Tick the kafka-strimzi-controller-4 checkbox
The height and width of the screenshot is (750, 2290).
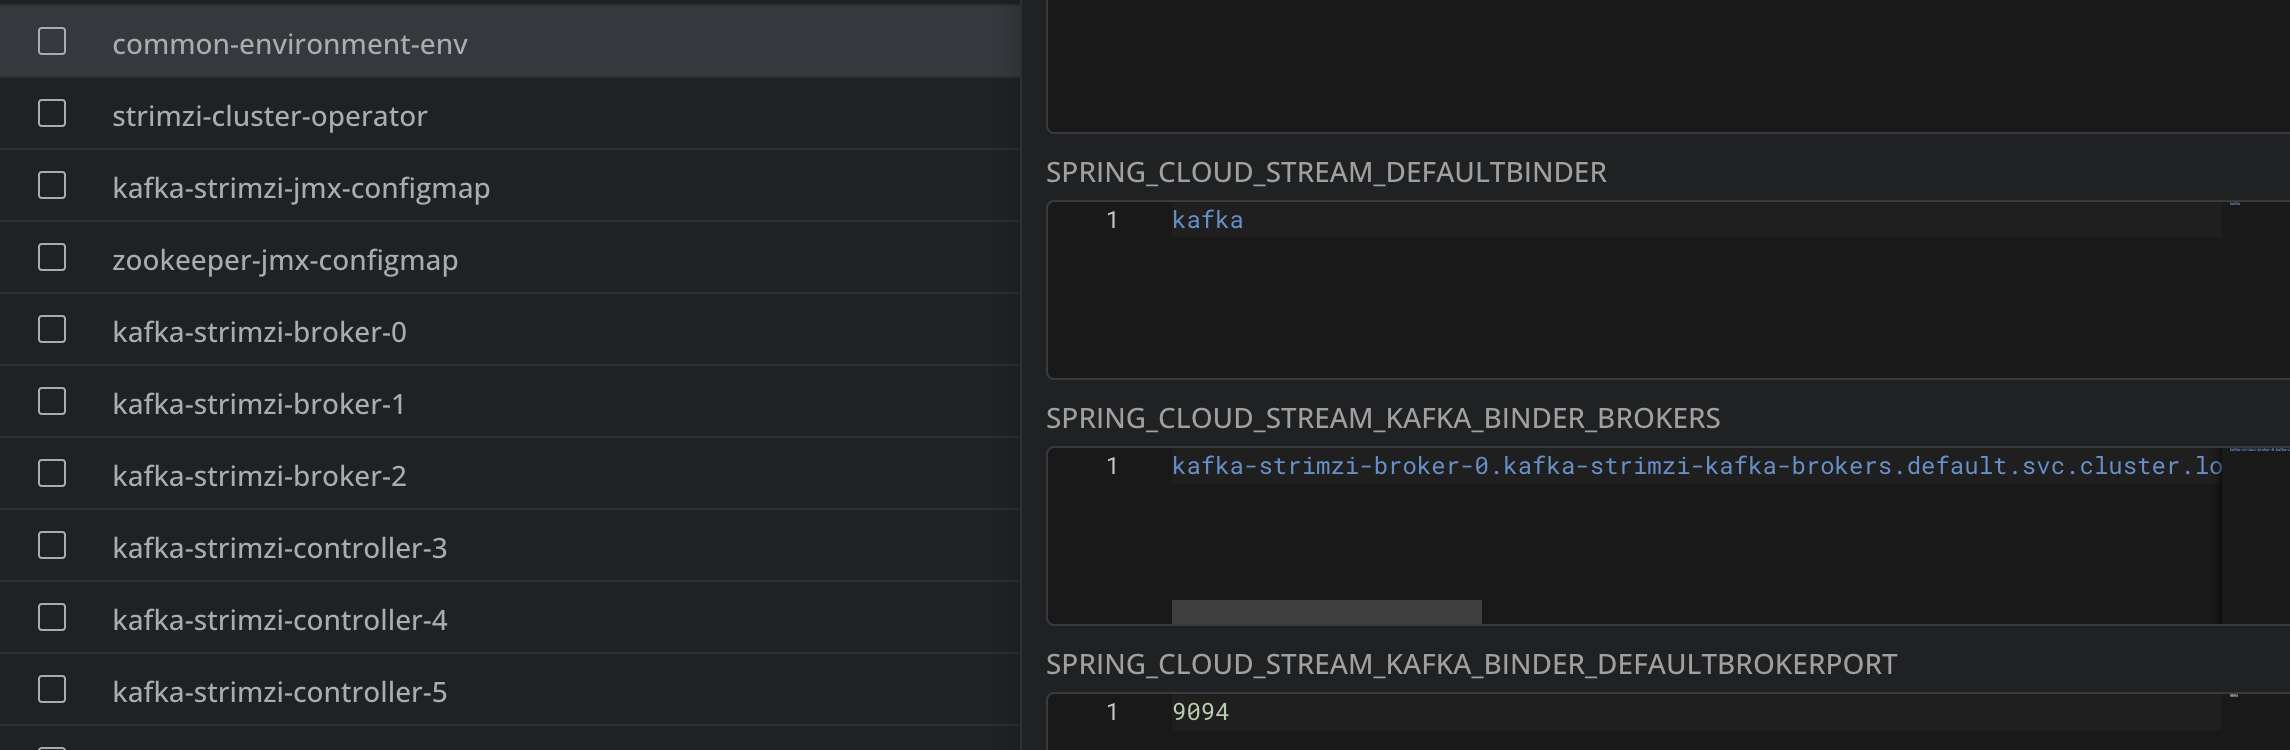[x=52, y=617]
